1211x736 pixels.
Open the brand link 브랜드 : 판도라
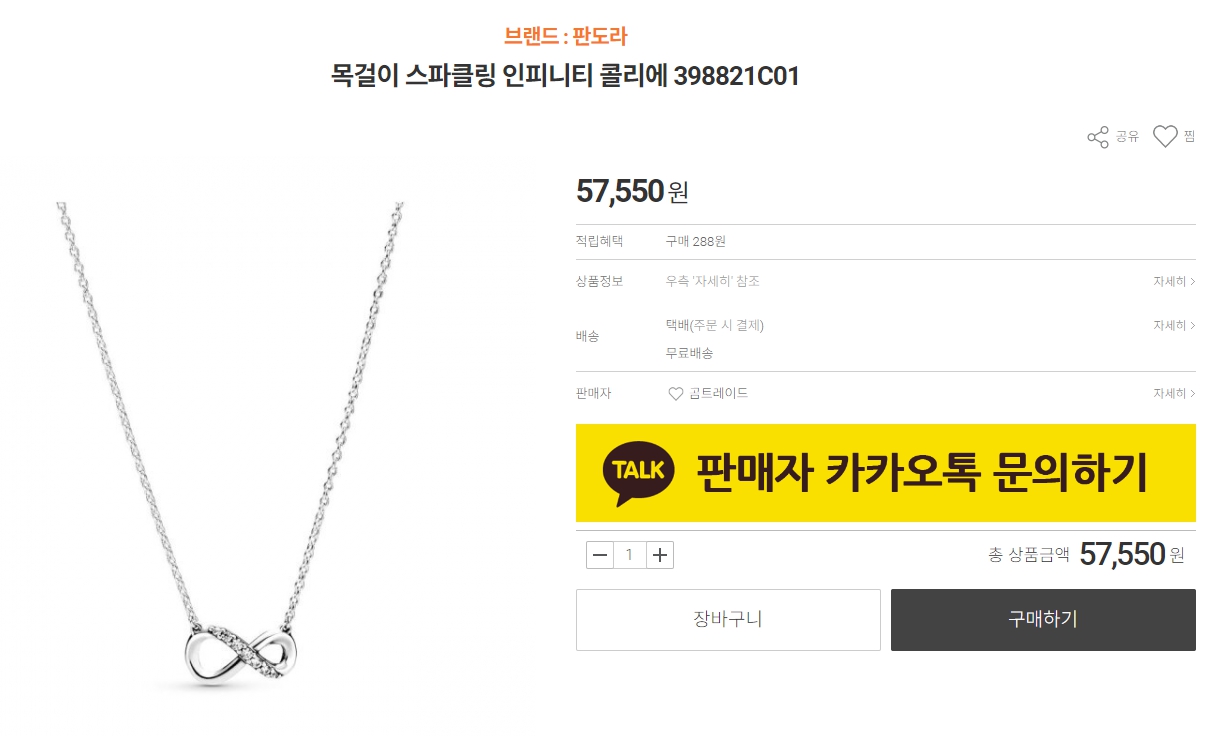pos(566,37)
